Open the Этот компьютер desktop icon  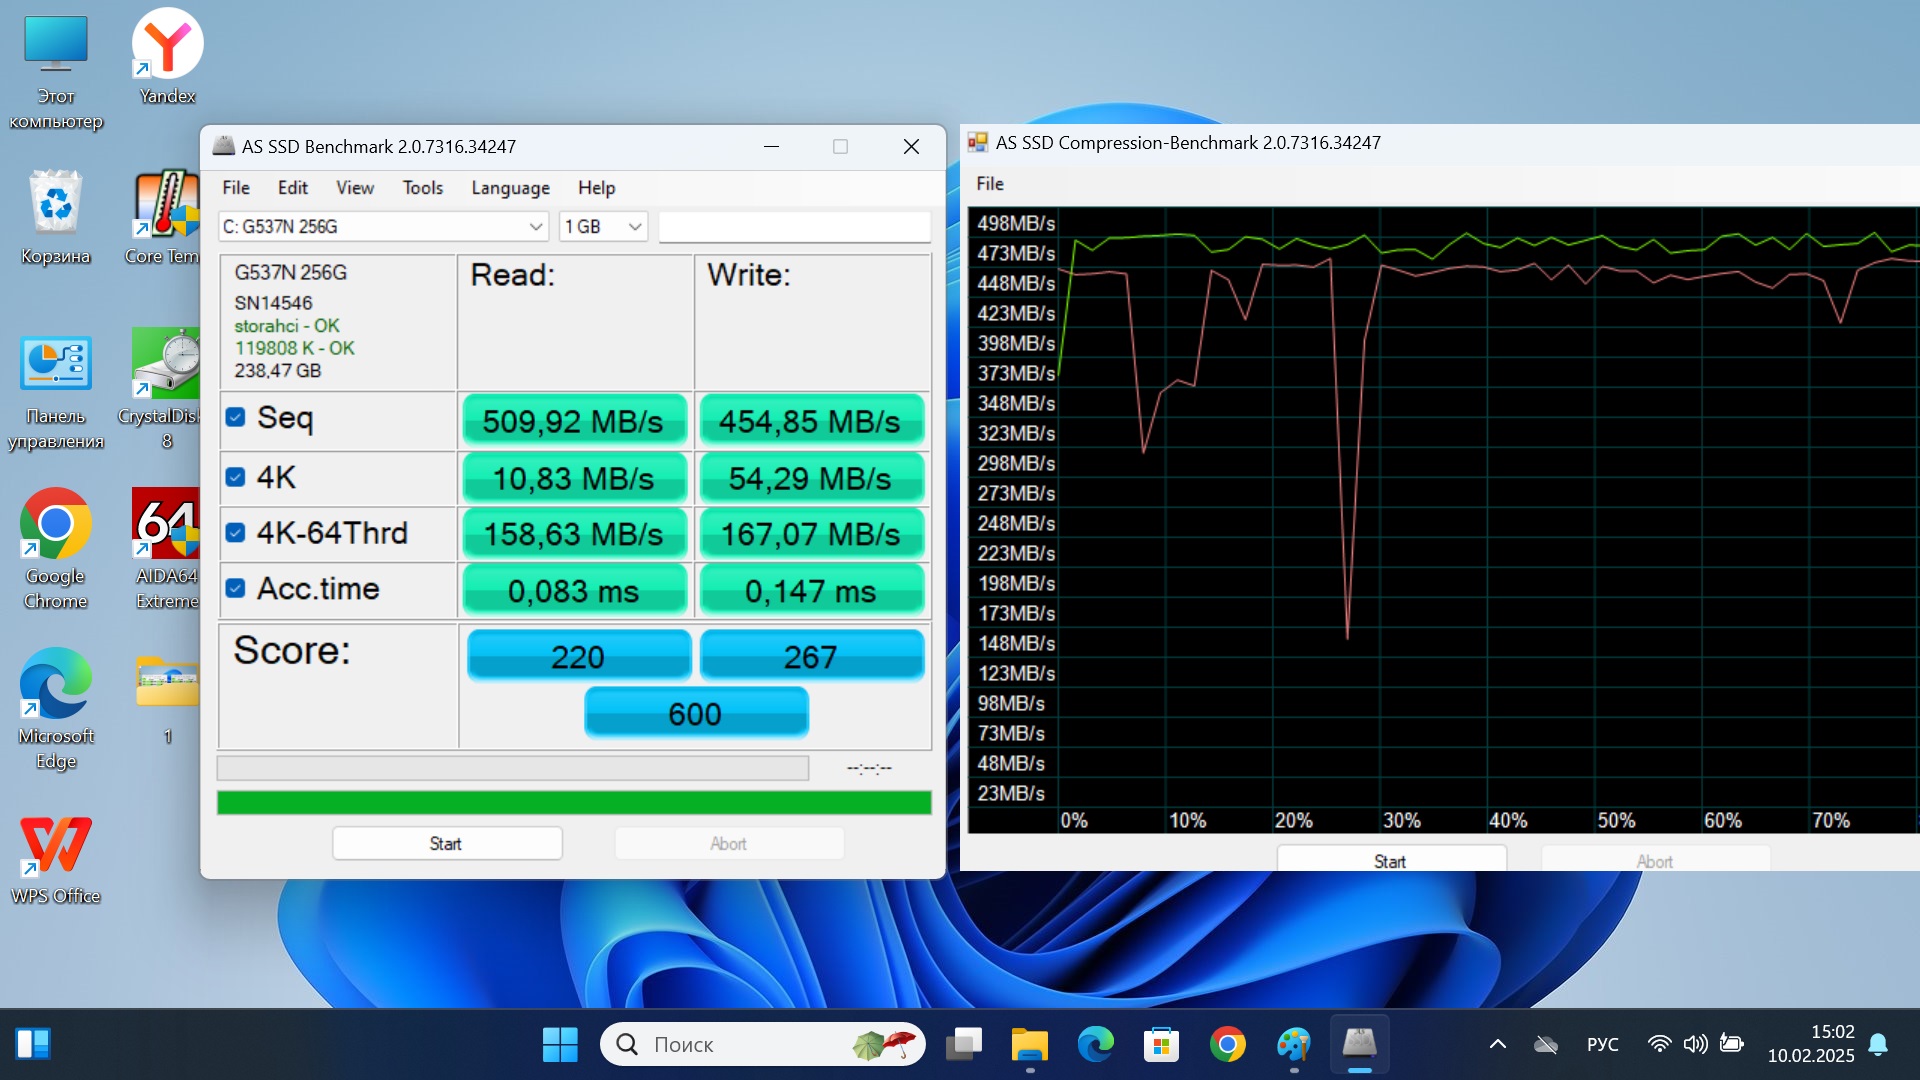click(x=56, y=70)
